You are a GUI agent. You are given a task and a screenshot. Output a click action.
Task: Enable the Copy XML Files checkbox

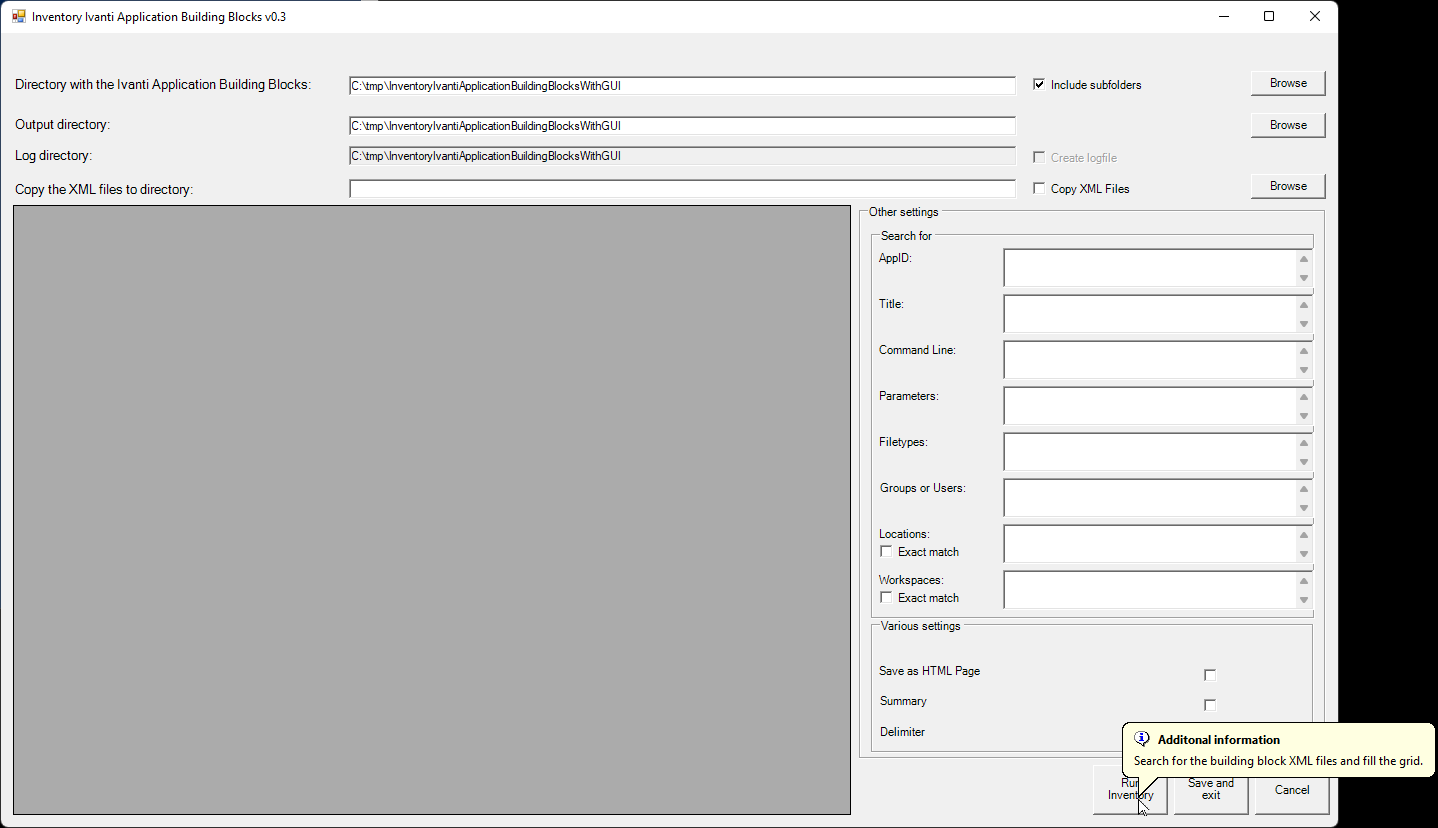pos(1039,189)
